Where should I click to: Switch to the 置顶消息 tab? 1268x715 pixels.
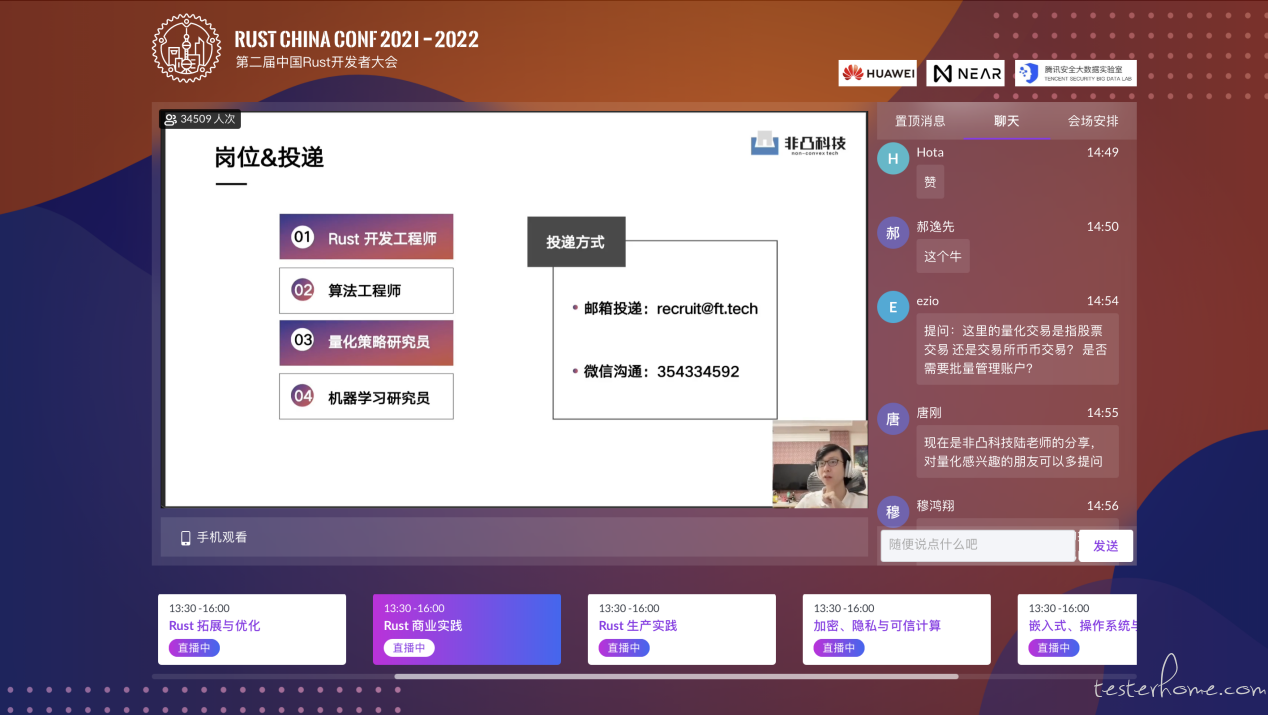point(920,121)
